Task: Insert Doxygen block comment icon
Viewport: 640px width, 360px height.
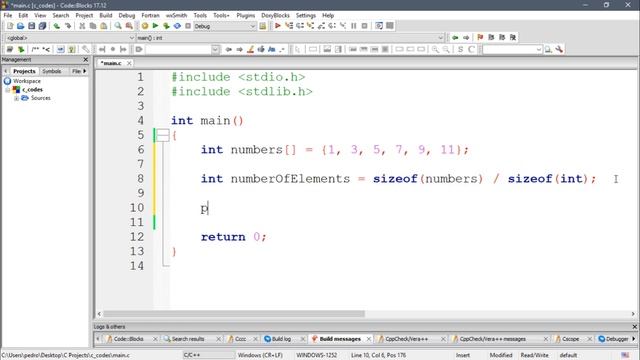Action: pyautogui.click(x=36, y=49)
